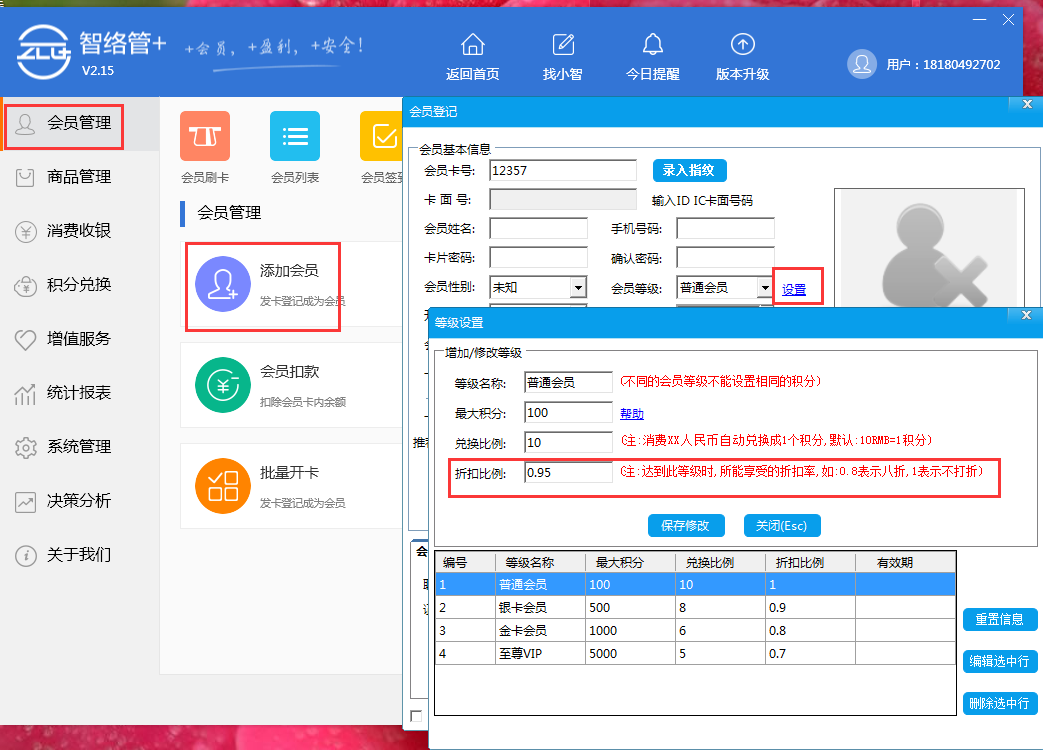The image size is (1043, 750).
Task: Select the 金卡会员 row in the table
Action: tap(650, 631)
